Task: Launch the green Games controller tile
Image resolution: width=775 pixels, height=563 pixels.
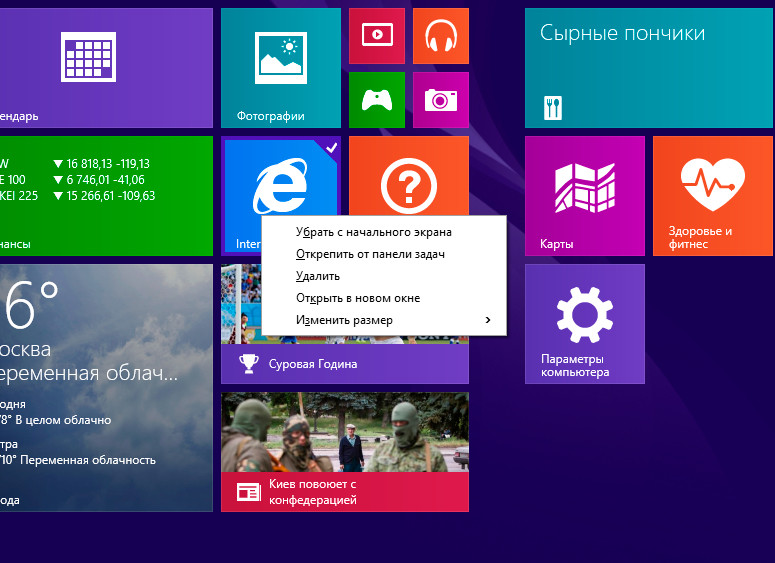Action: coord(376,99)
